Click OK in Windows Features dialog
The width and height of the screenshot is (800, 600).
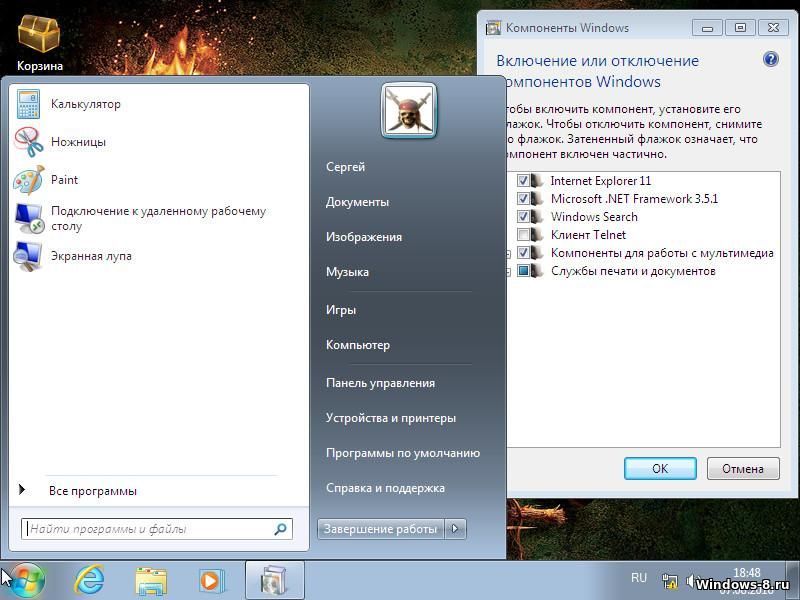(660, 468)
